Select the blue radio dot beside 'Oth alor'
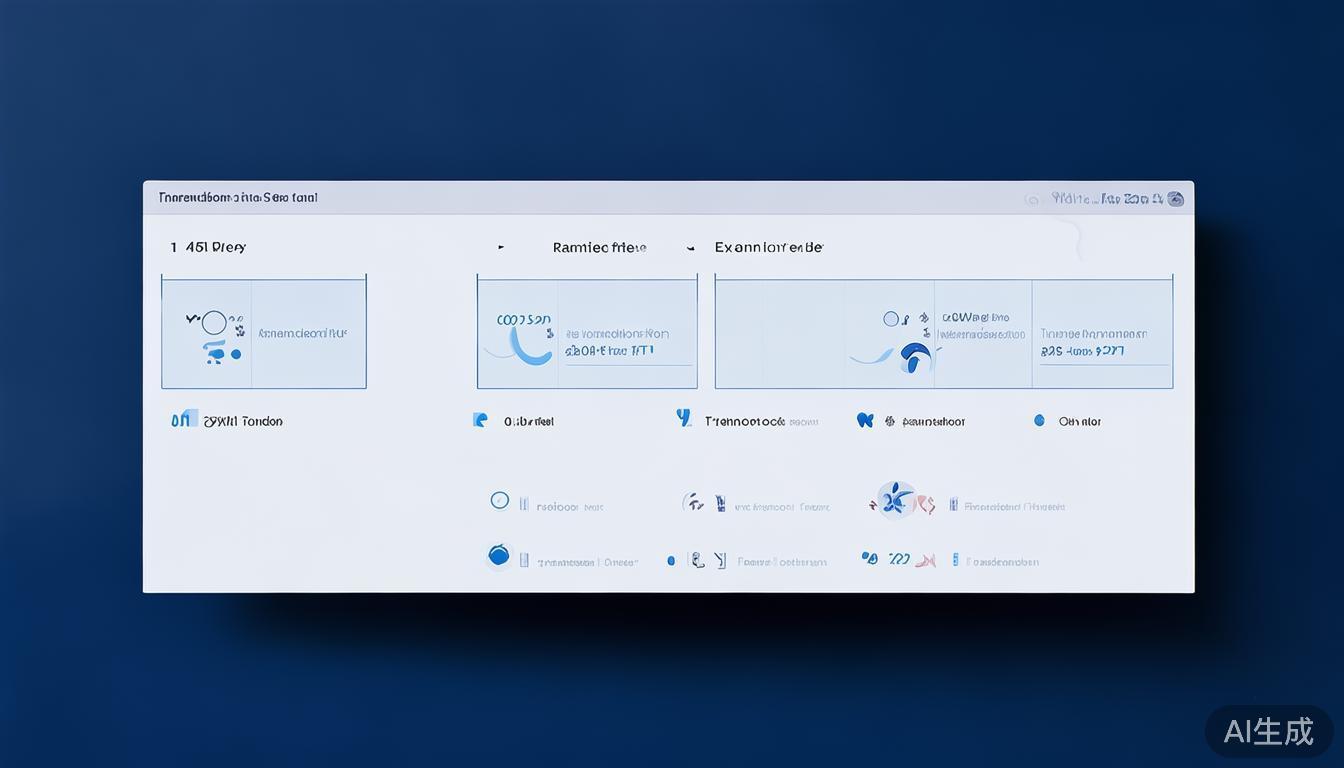Screen dimensions: 1344x768 (1039, 421)
